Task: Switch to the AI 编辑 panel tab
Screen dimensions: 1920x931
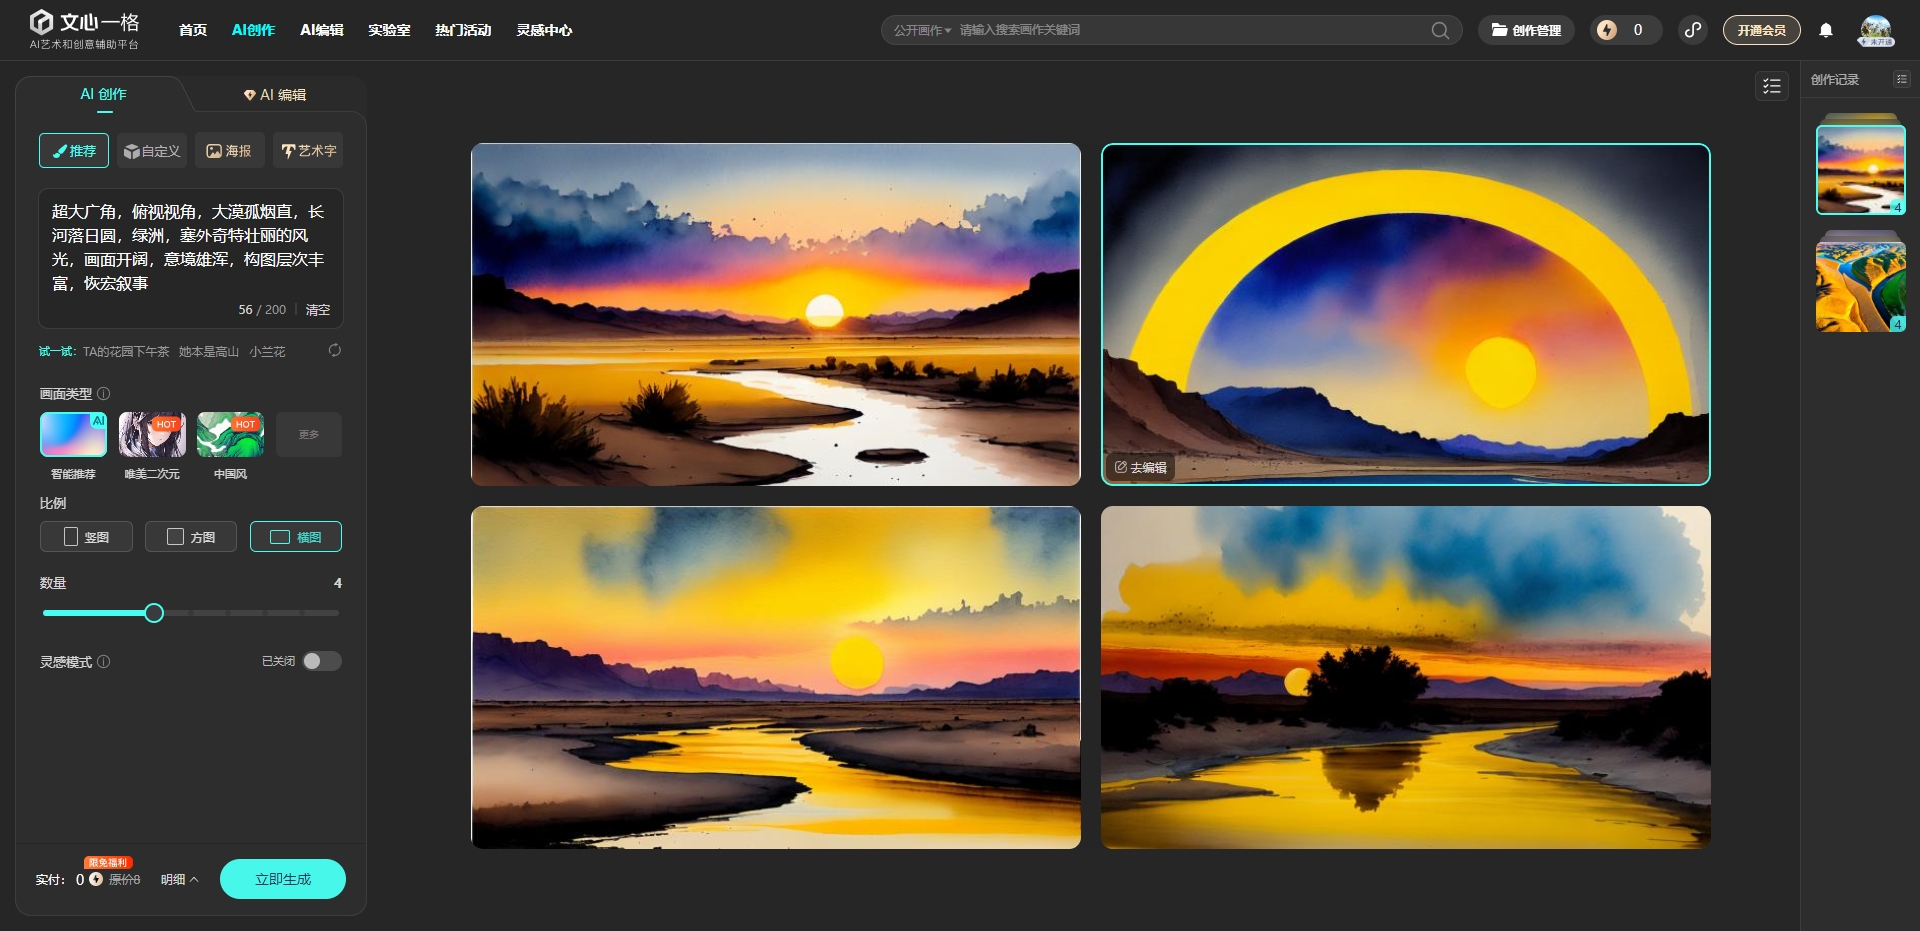Action: pos(275,94)
